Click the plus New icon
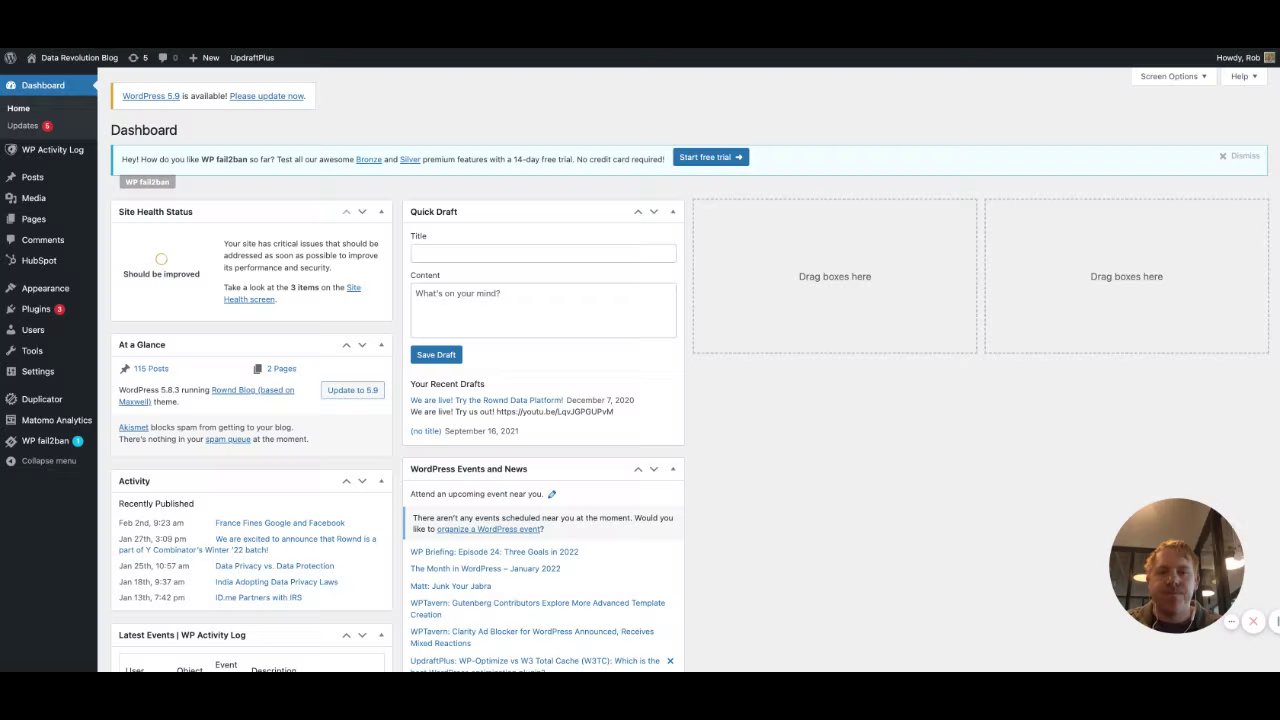This screenshot has height=720, width=1280. point(193,58)
